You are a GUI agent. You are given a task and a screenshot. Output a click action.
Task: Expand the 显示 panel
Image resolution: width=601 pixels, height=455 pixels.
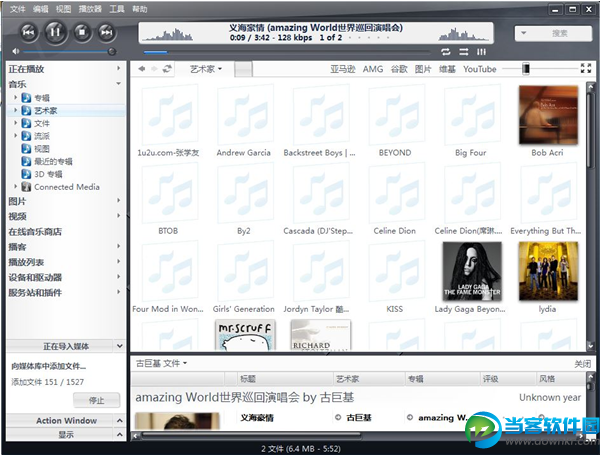tap(120, 434)
